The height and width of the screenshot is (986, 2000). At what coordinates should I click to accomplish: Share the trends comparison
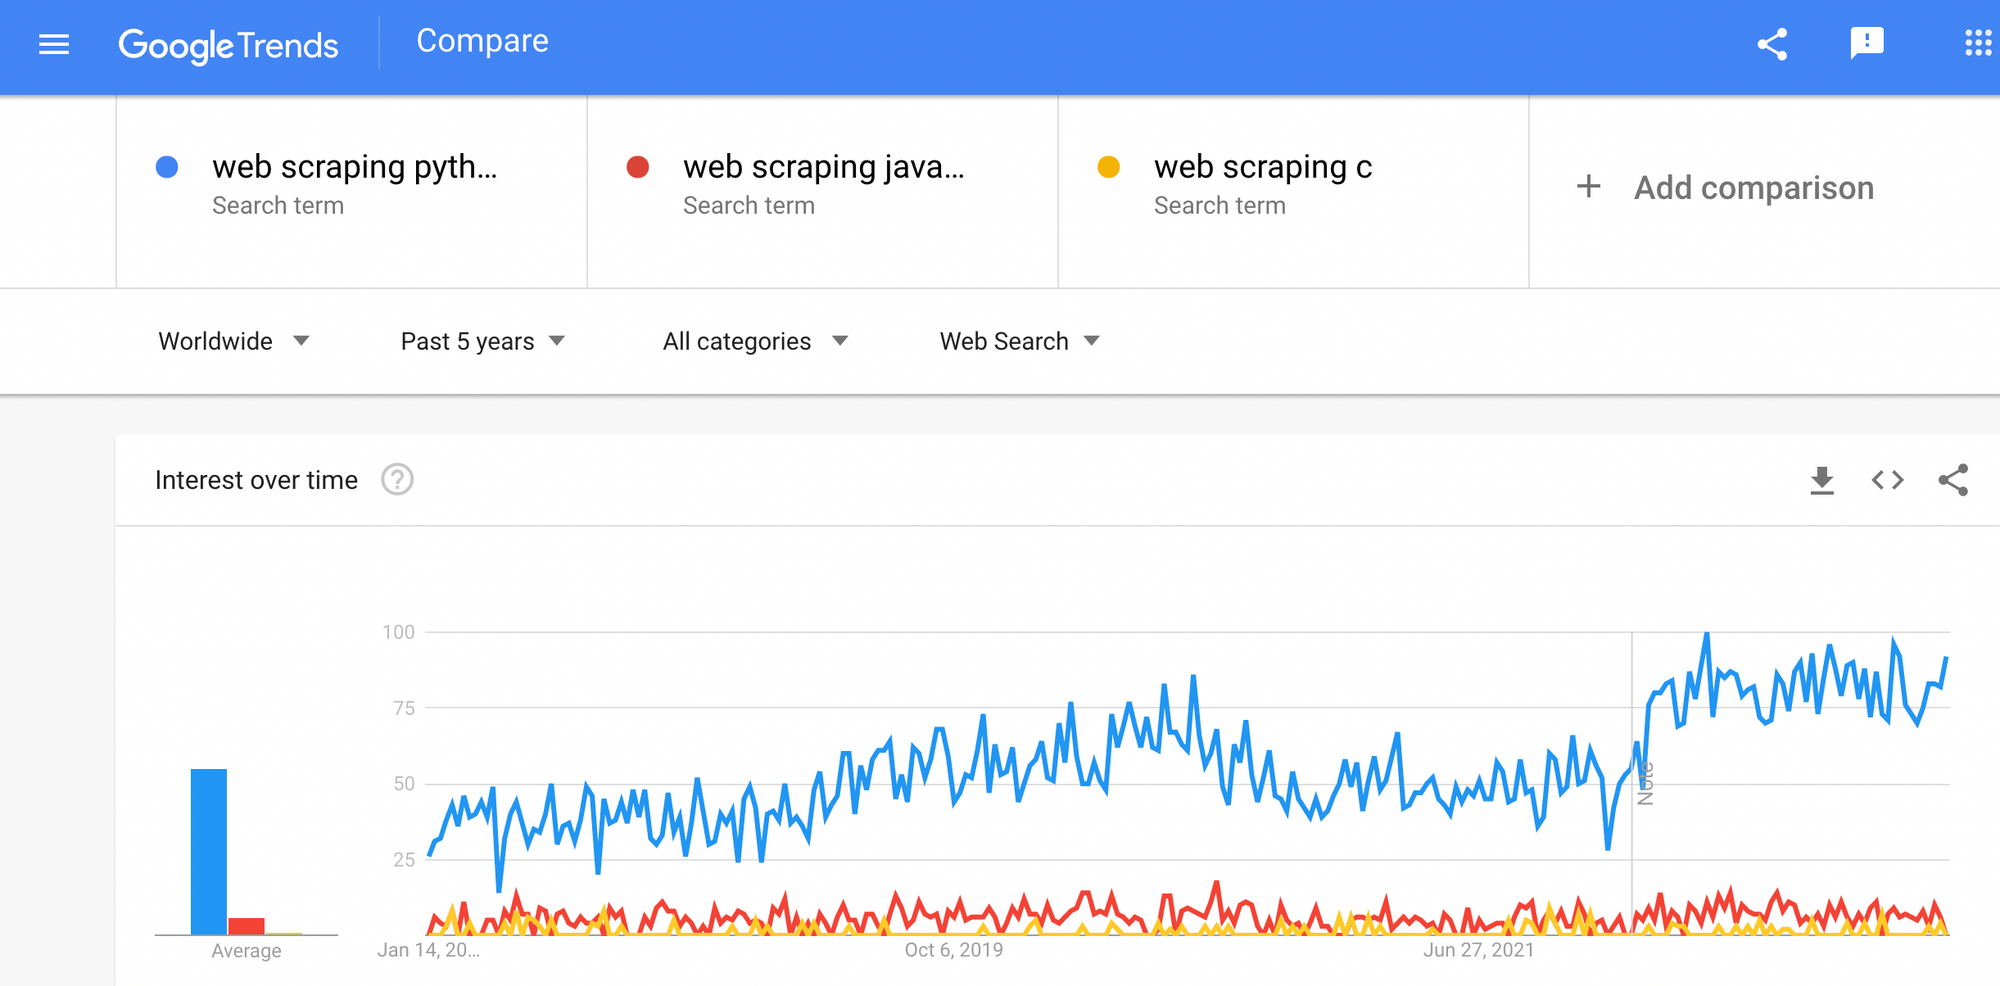point(1773,45)
